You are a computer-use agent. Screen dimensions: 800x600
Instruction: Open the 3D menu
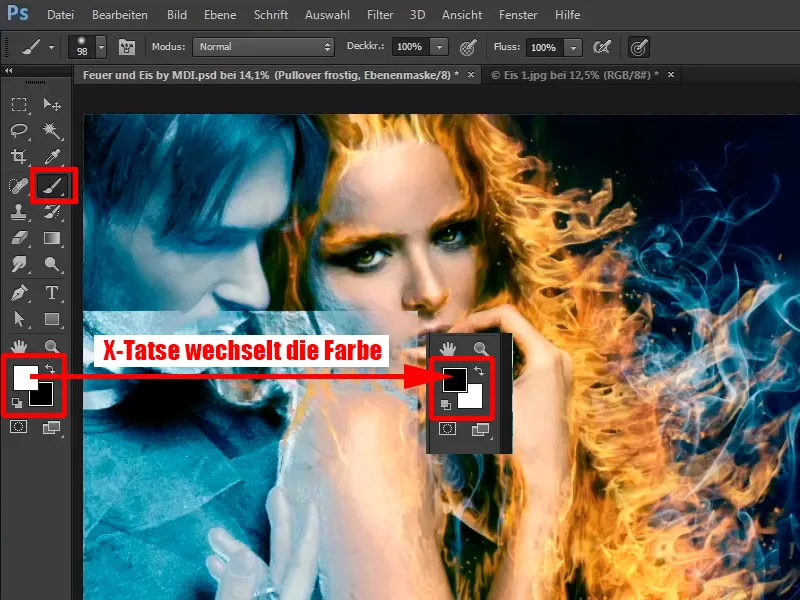coord(417,15)
